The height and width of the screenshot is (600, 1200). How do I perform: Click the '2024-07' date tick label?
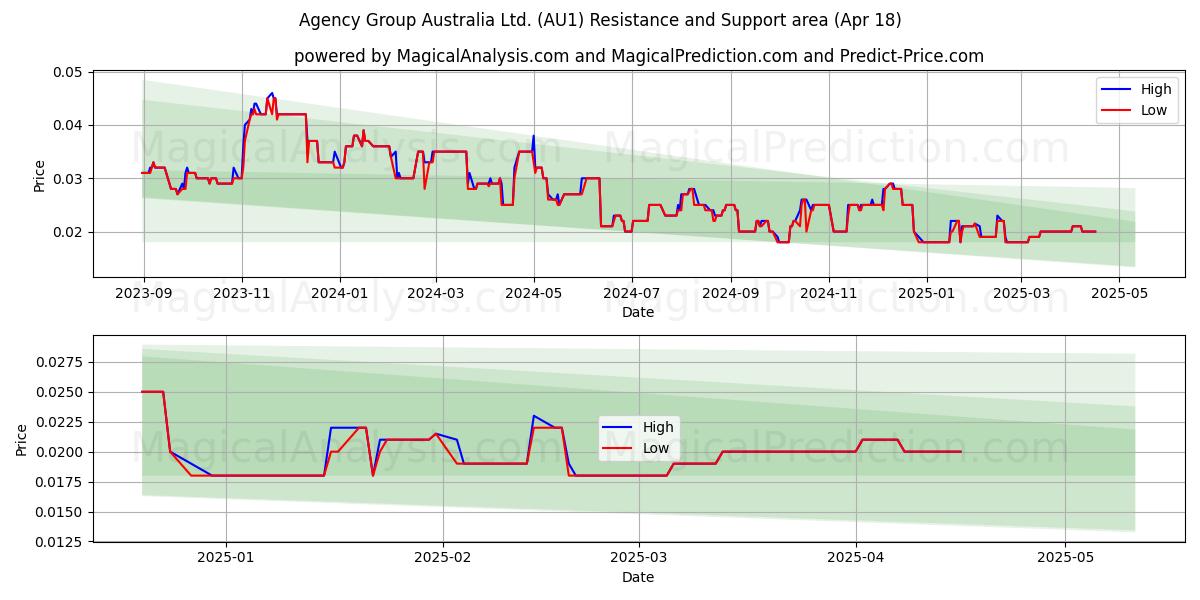click(x=632, y=293)
